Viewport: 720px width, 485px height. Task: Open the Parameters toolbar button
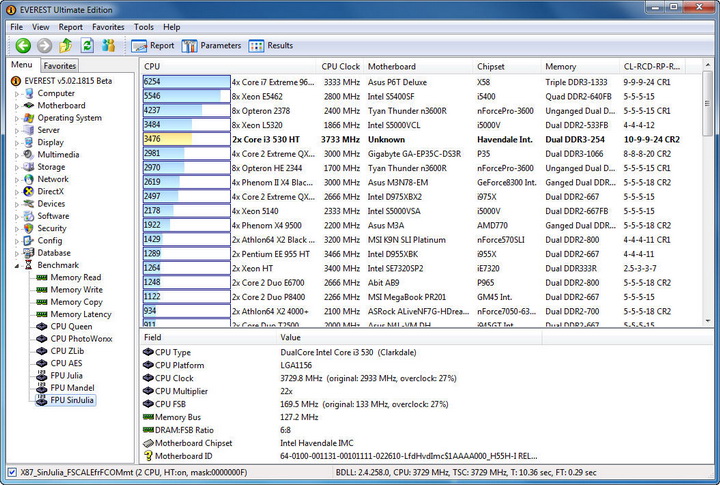point(211,45)
